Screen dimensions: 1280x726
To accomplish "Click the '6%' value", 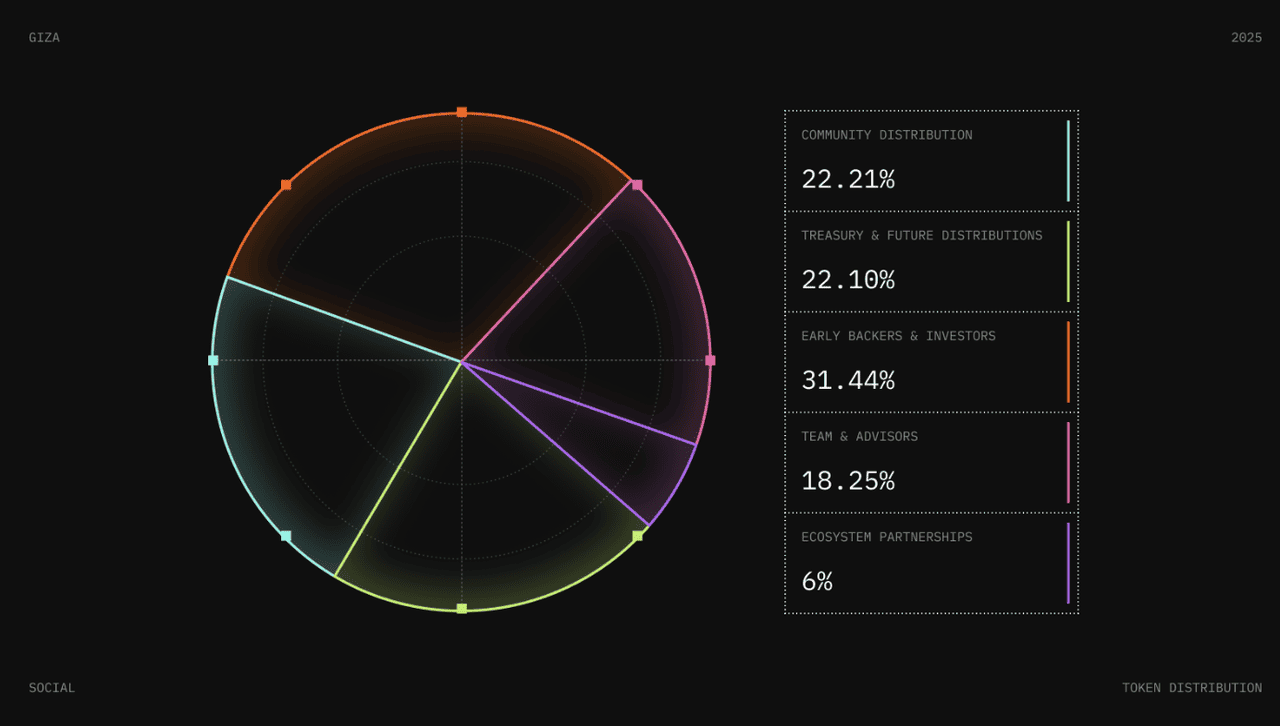I will [817, 582].
